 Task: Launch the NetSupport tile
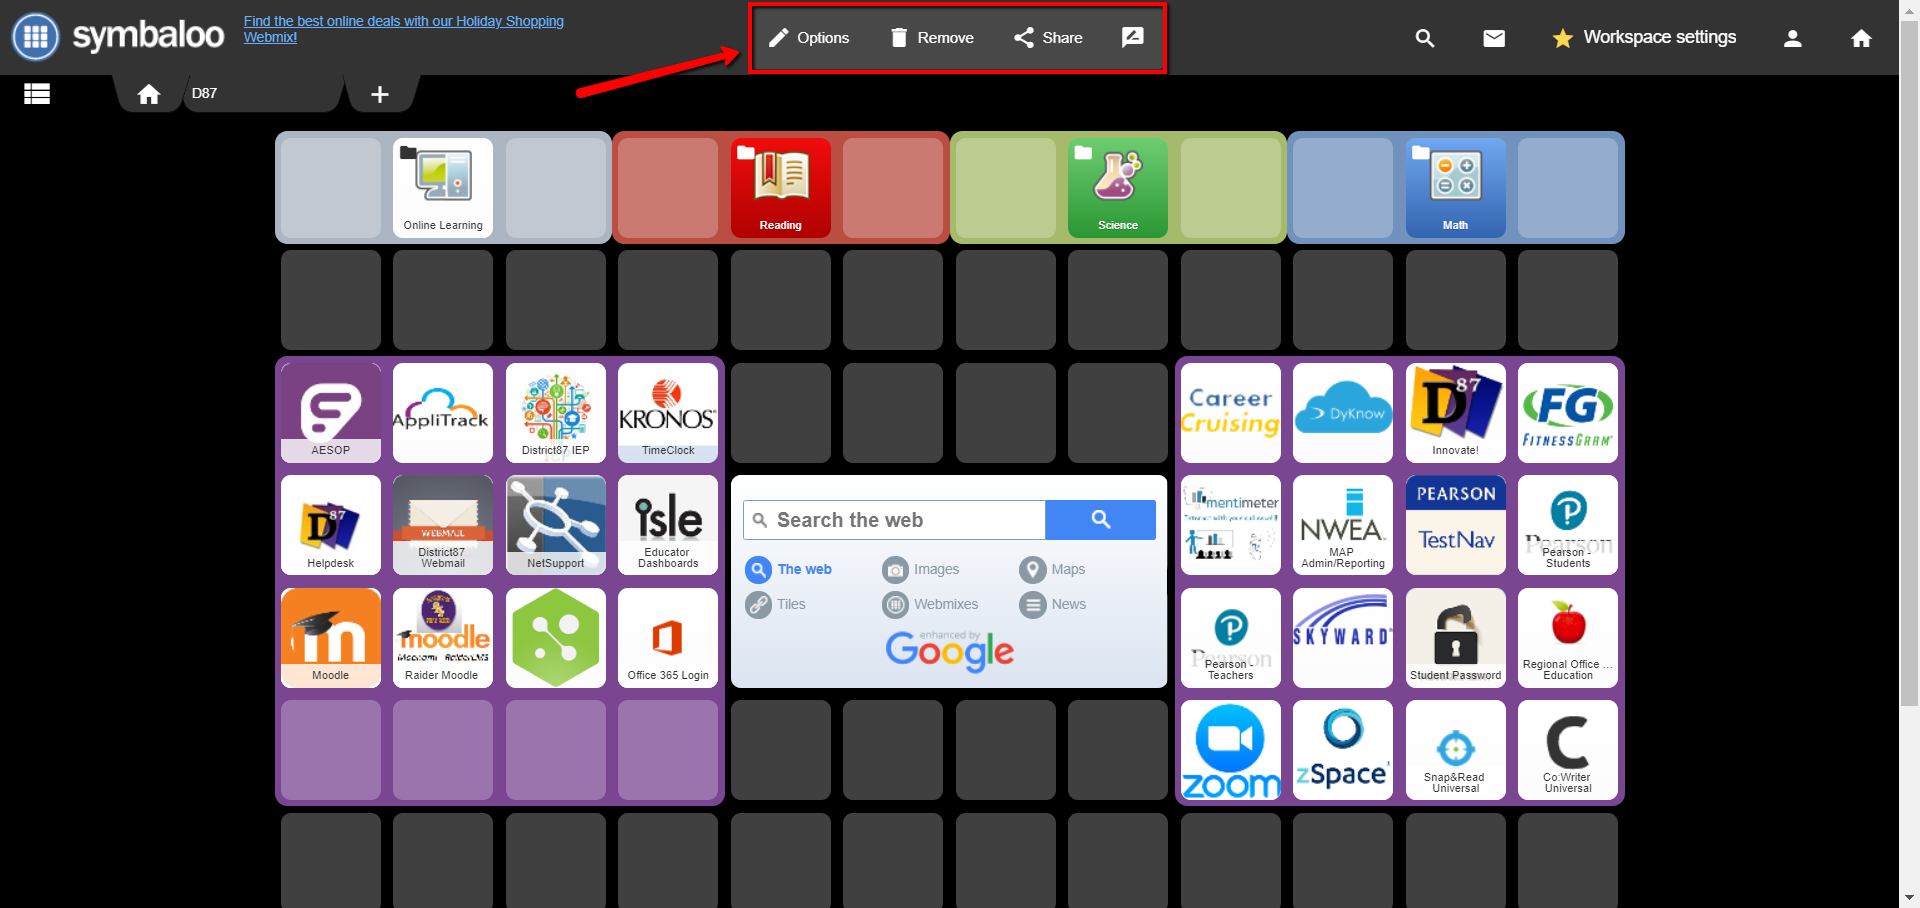point(556,525)
